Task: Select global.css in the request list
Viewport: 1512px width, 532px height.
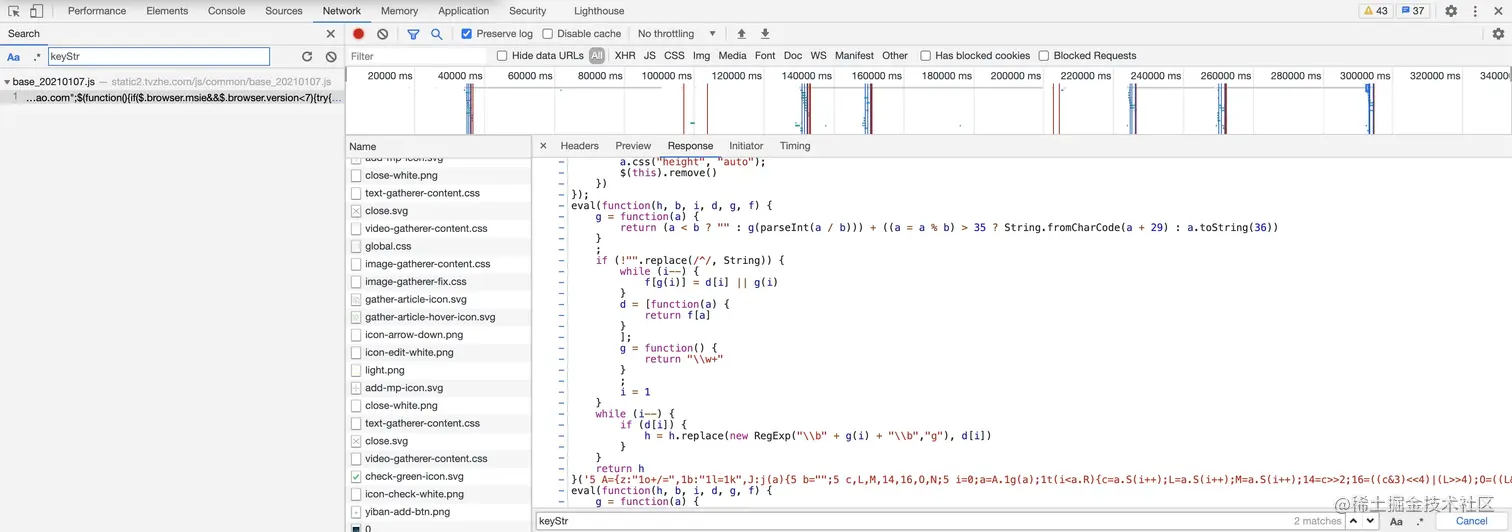Action: point(439,246)
